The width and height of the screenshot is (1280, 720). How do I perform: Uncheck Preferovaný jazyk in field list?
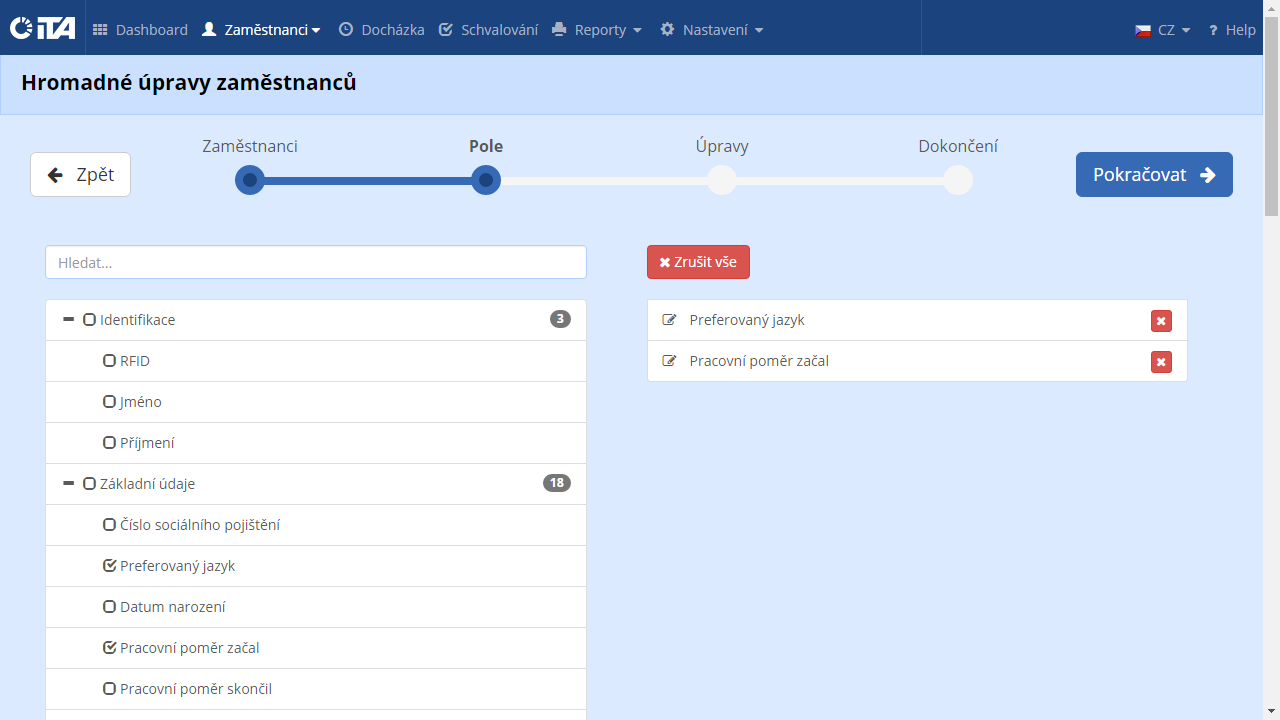[x=110, y=566]
